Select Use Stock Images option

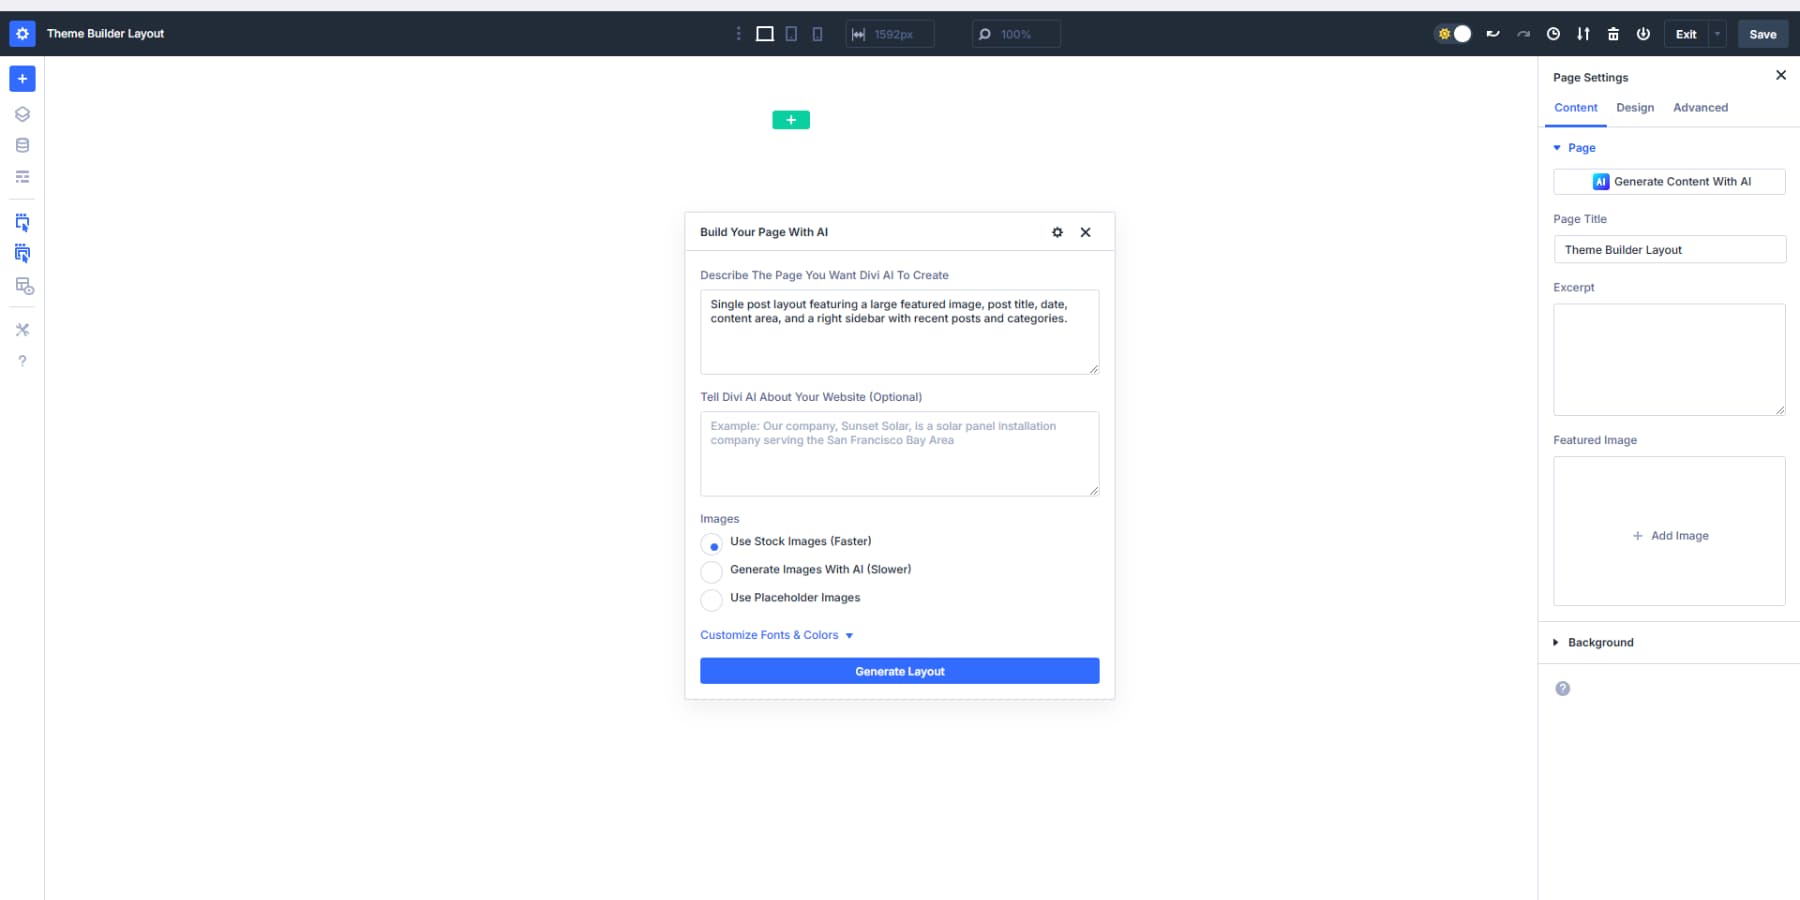point(711,544)
